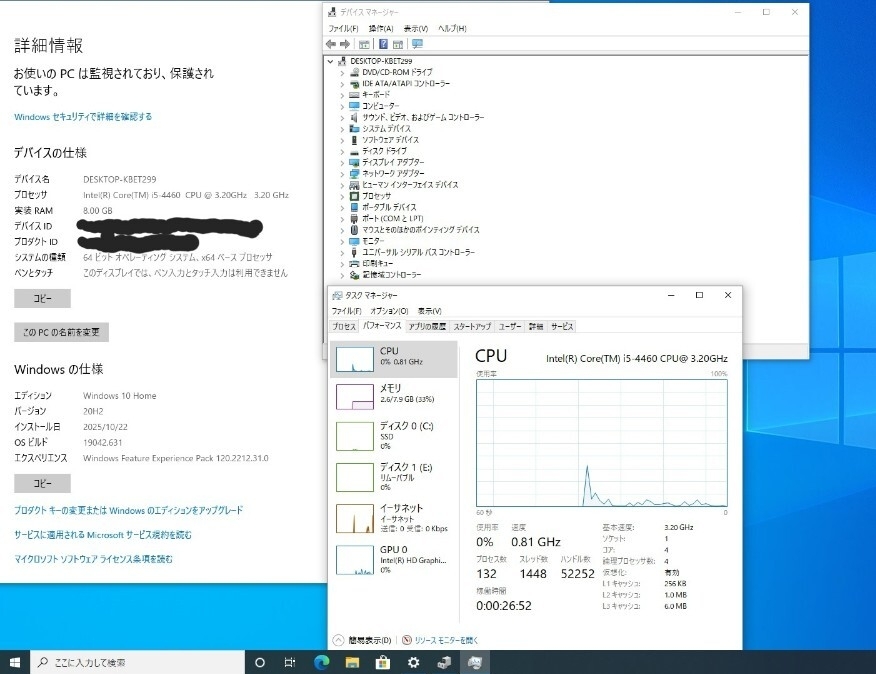Click the taskbar search box
The image size is (876, 674).
[x=138, y=662]
